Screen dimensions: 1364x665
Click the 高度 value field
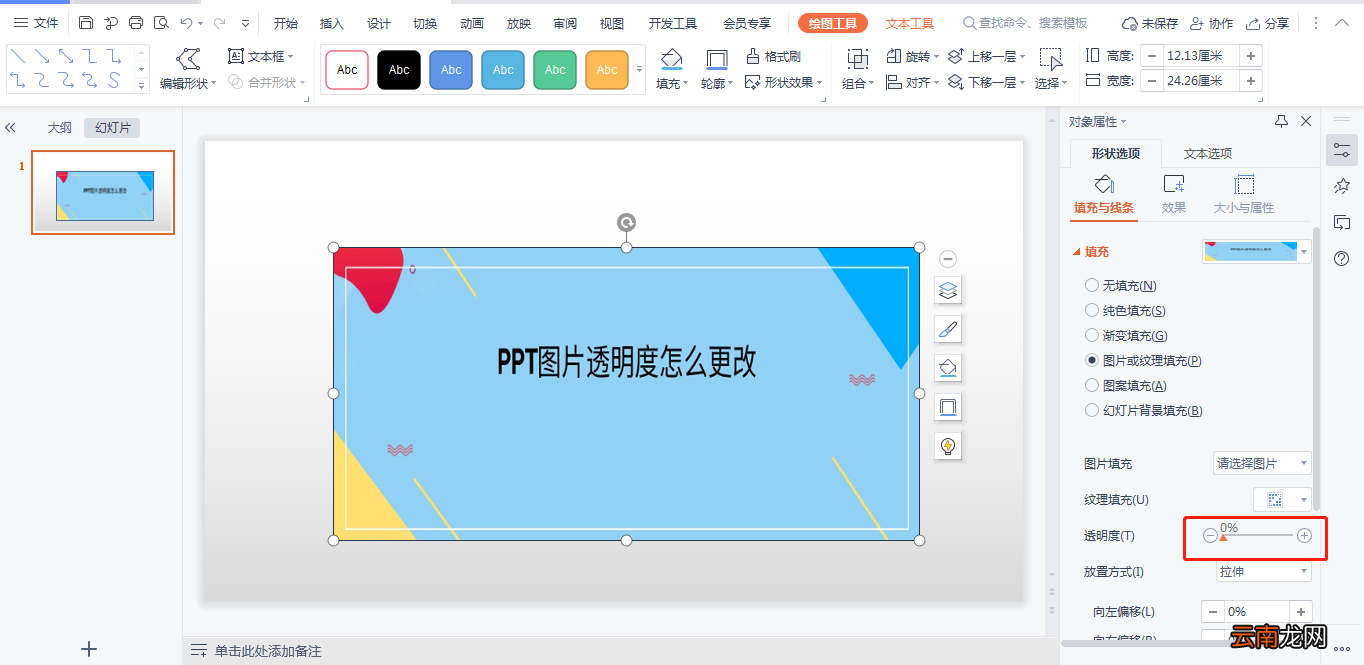(x=1201, y=56)
